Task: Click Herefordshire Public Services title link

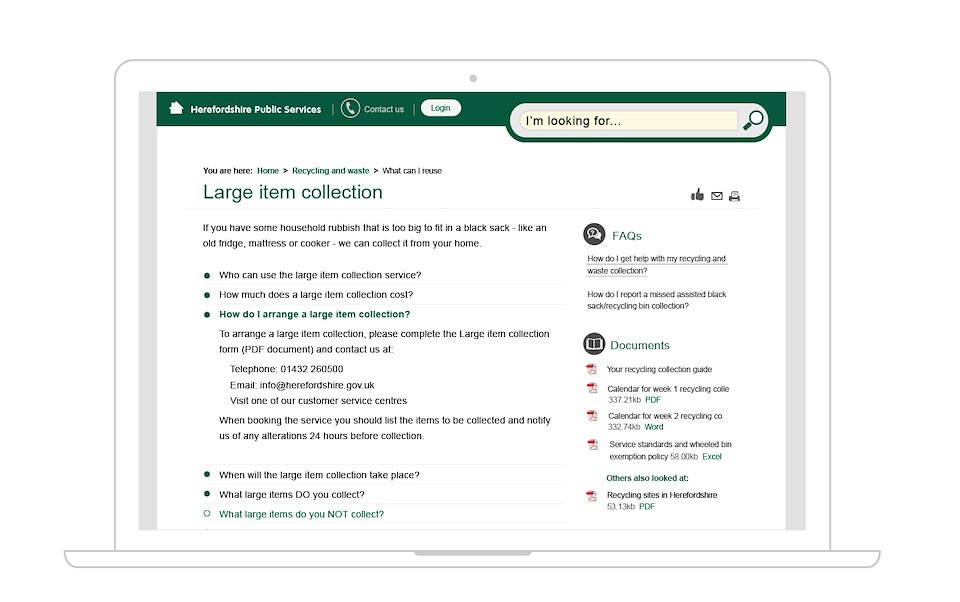Action: point(256,109)
